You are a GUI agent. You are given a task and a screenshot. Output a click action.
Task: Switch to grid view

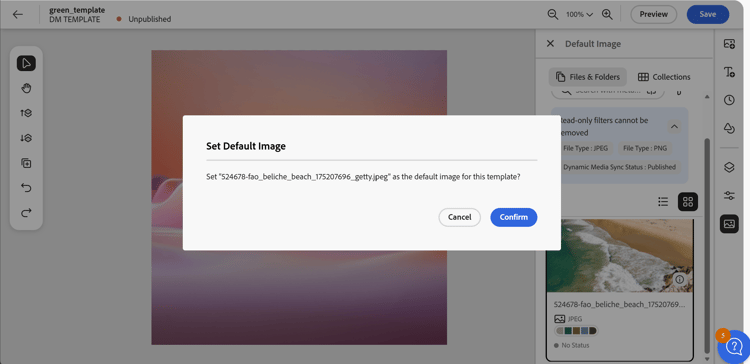[x=688, y=202]
